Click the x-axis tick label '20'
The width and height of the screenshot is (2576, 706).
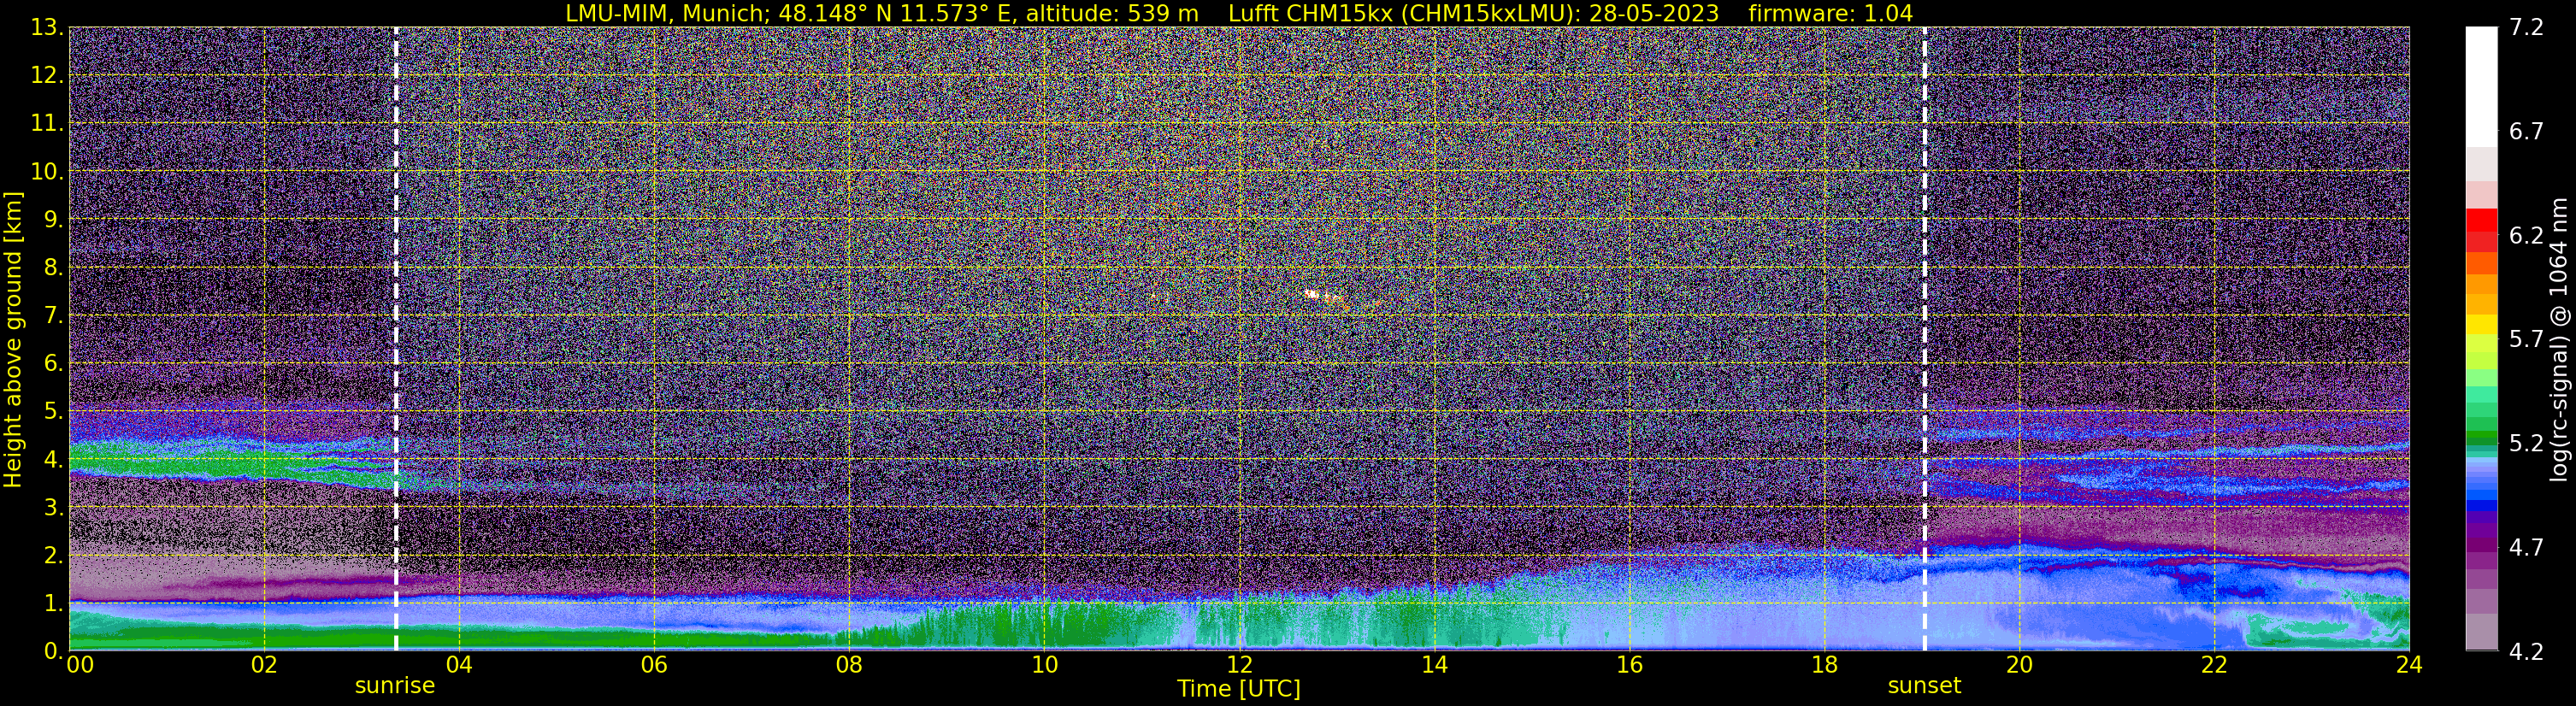click(x=2019, y=665)
